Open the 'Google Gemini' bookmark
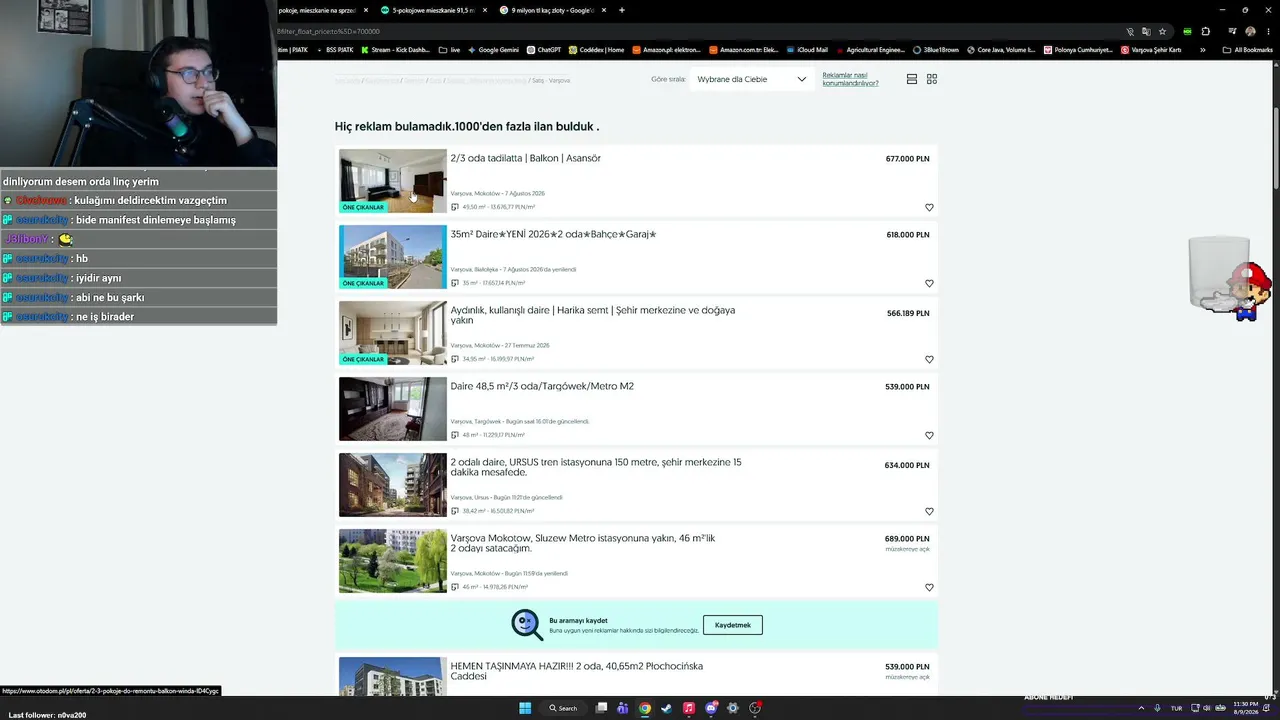This screenshot has height=720, width=1280. [493, 50]
